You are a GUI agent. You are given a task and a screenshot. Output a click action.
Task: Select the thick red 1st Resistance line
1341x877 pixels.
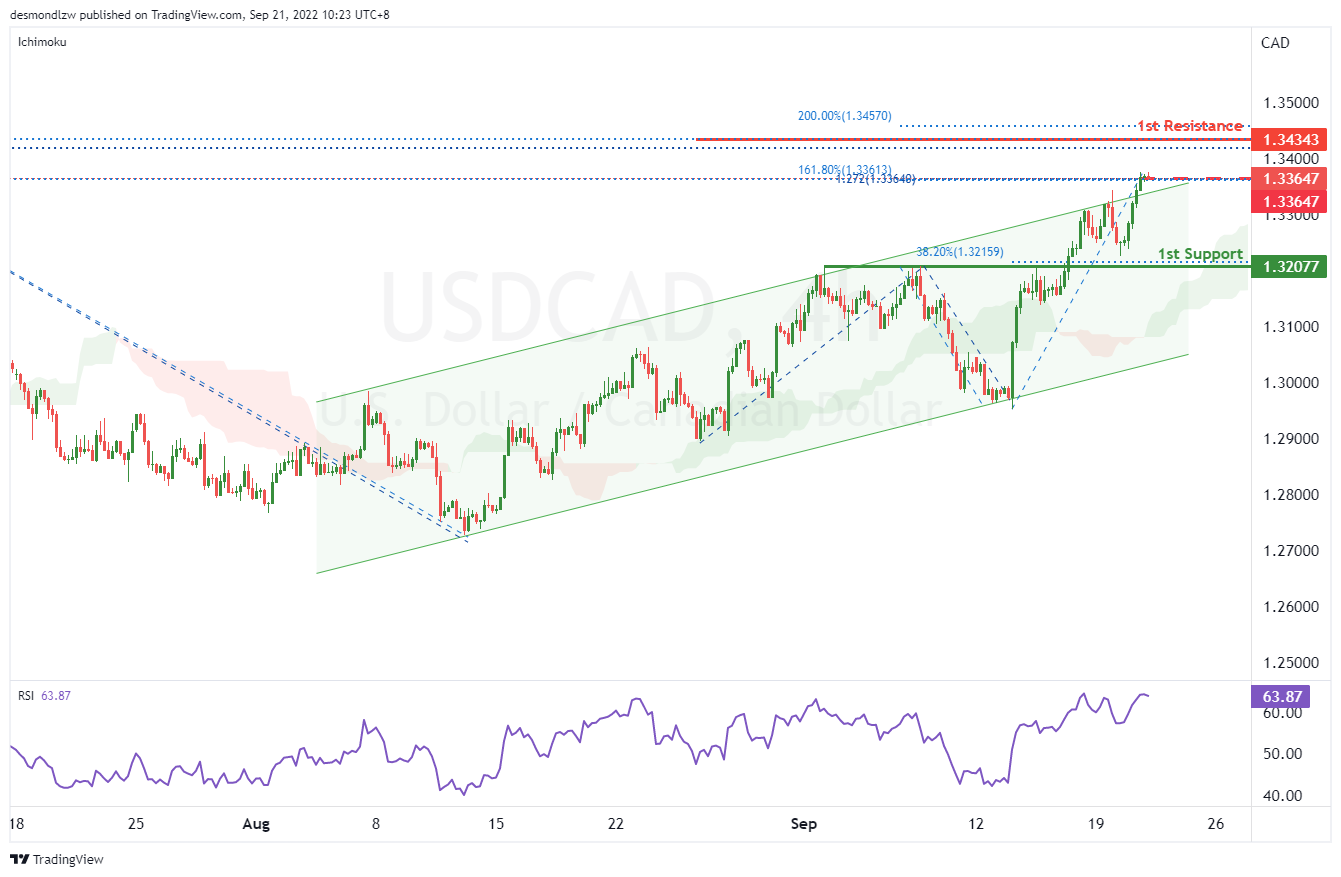972,139
